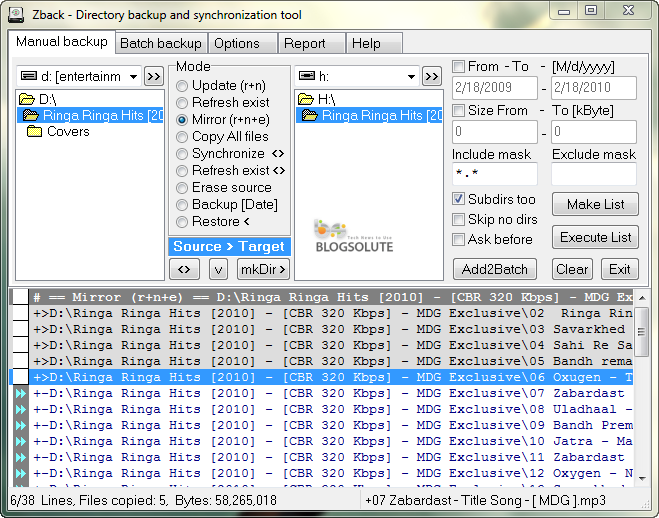Click the Exclude mask field

594,174
